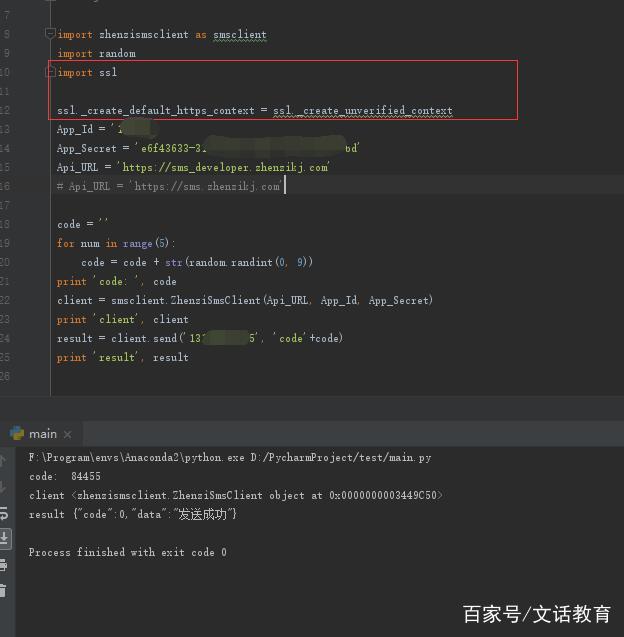Click the client.send call line
Screen dimensions: 624x637
(x=200, y=338)
